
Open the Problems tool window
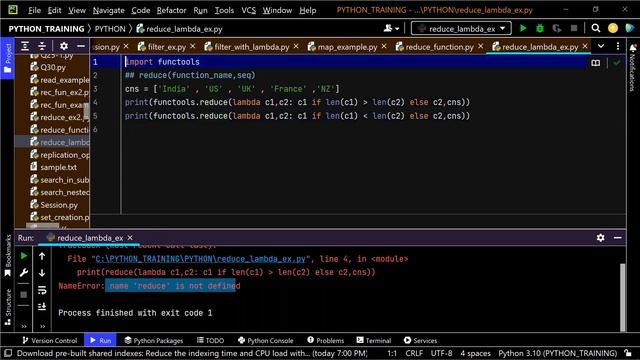(326, 340)
